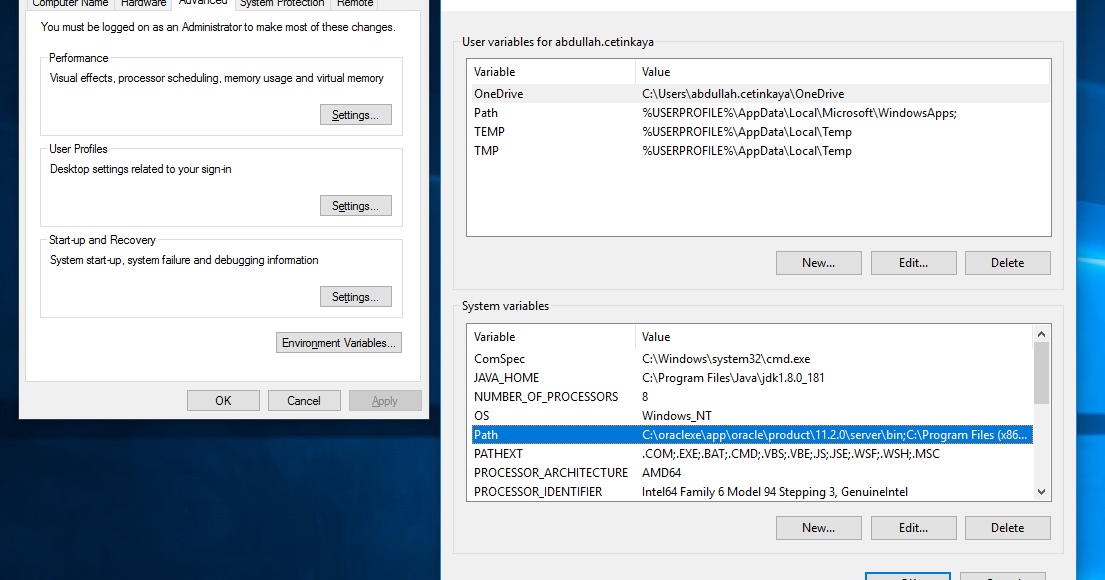
Task: Click the Apply button
Action: pyautogui.click(x=385, y=400)
